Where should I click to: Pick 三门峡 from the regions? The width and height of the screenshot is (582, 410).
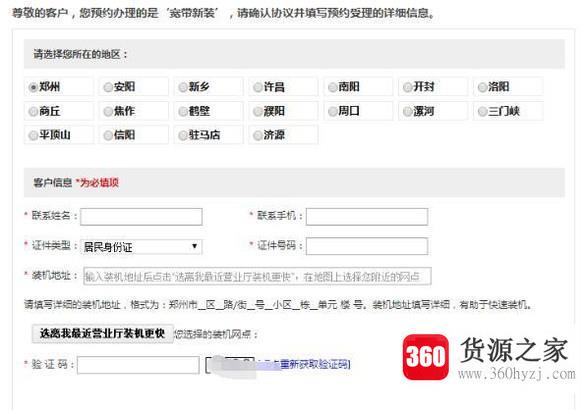(x=482, y=111)
